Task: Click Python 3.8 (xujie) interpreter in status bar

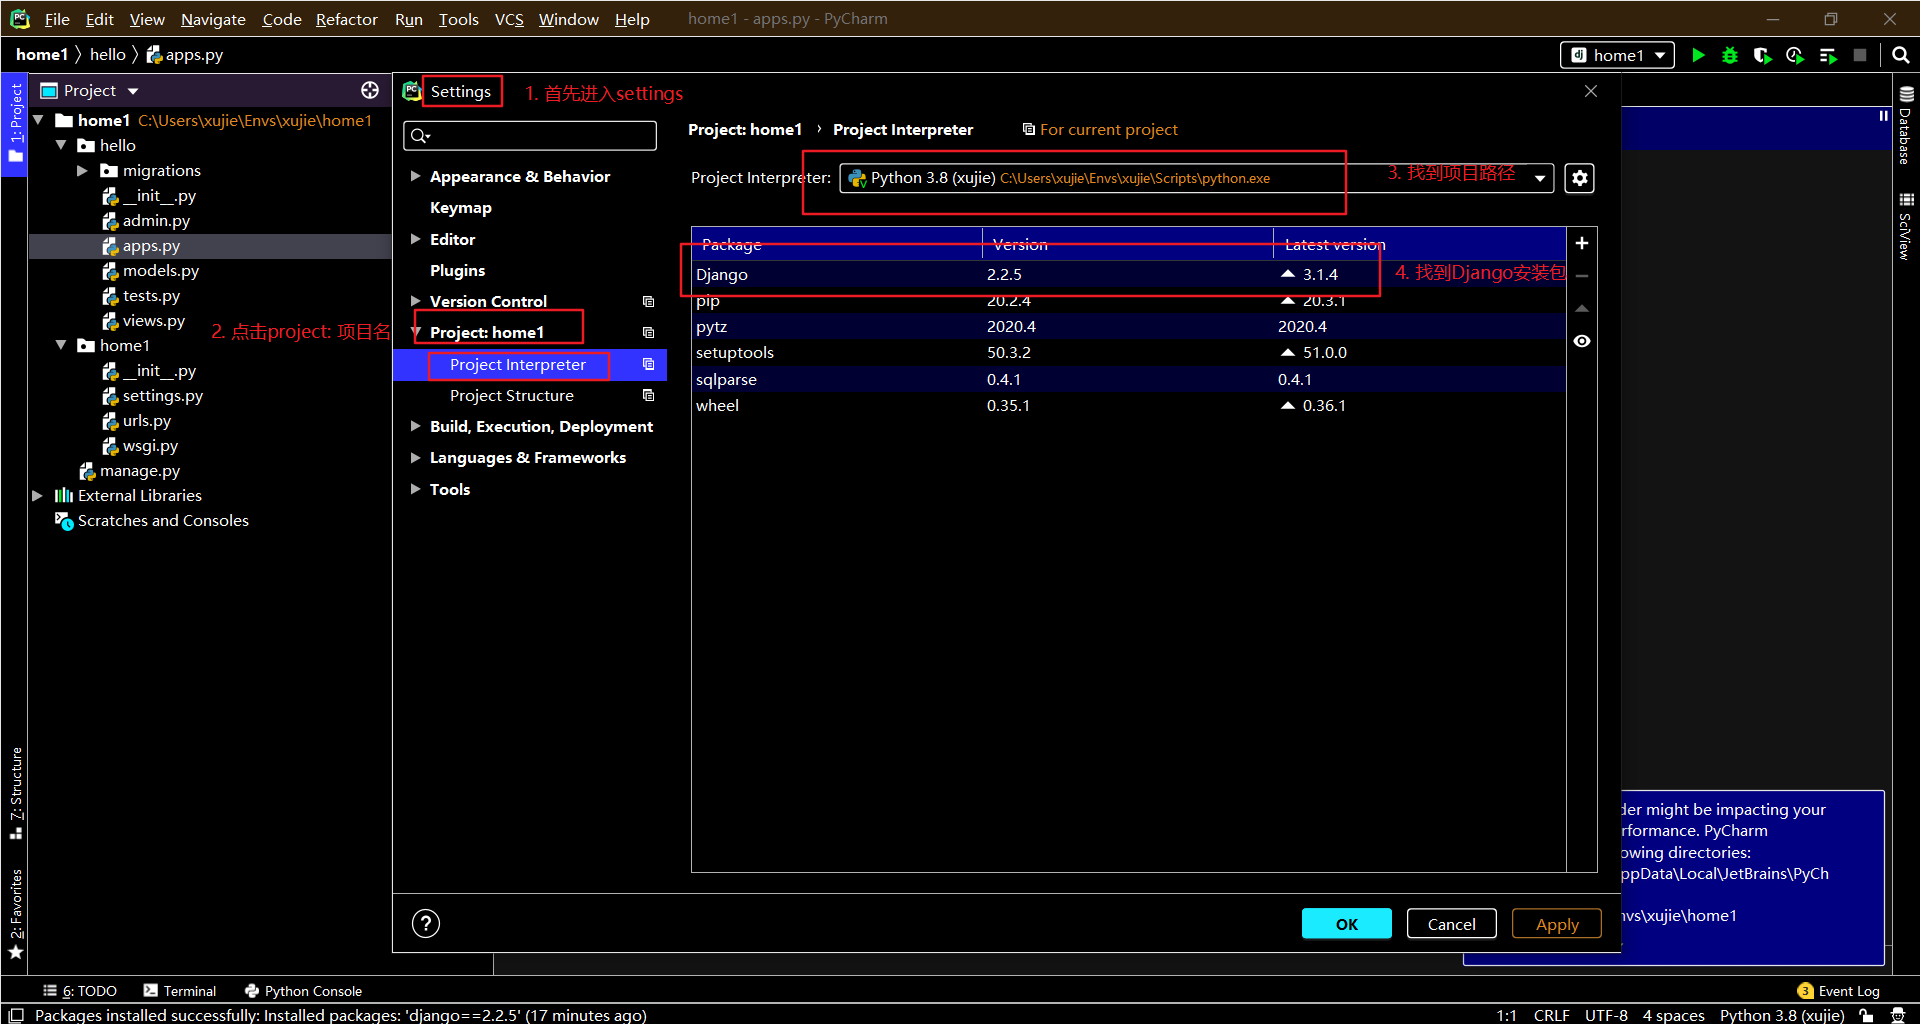Action: point(1782,1015)
